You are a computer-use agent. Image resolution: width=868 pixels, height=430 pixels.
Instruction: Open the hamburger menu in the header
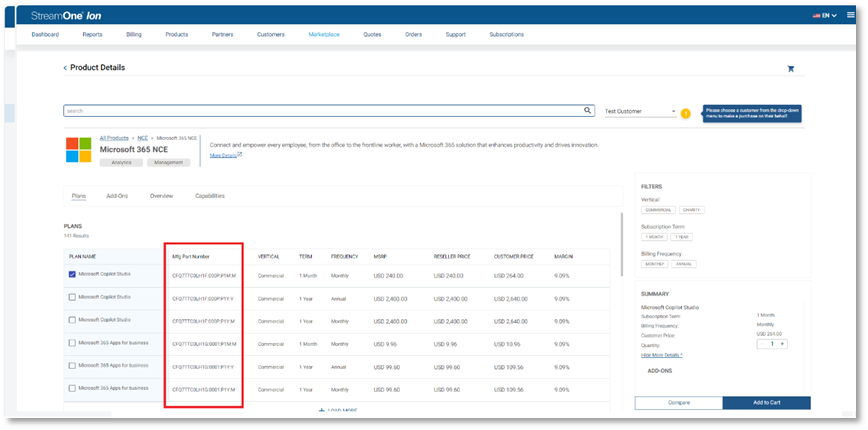851,15
